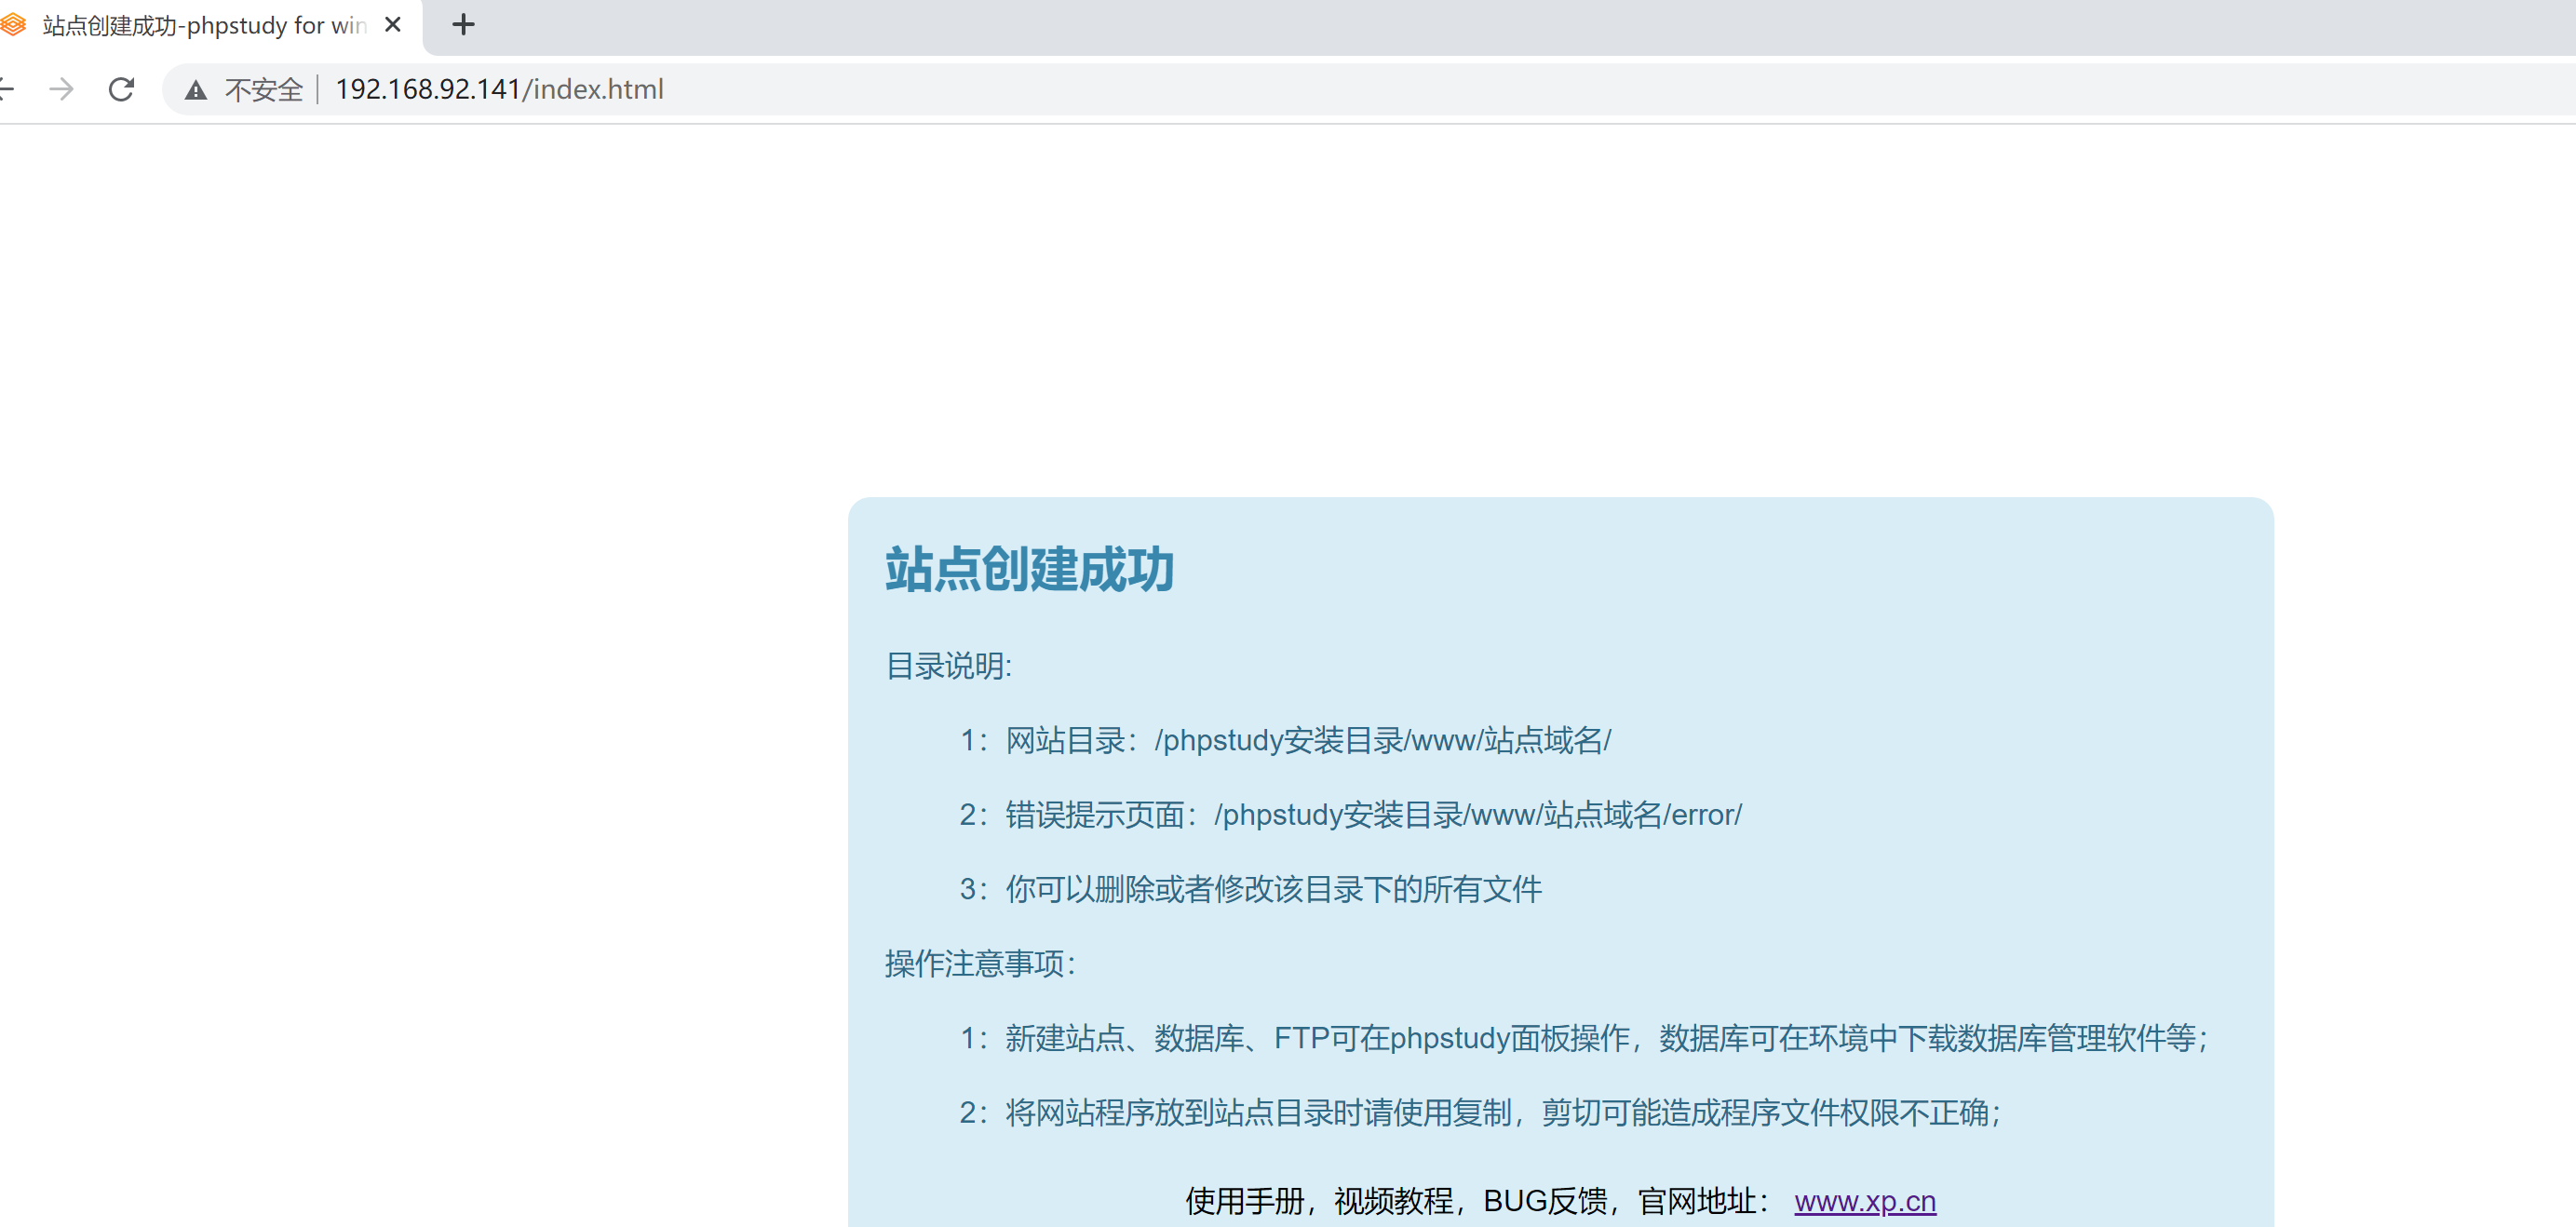Click the 你可以删除或者修改该目录下的所有文件 line
The image size is (2576, 1227).
point(1251,889)
